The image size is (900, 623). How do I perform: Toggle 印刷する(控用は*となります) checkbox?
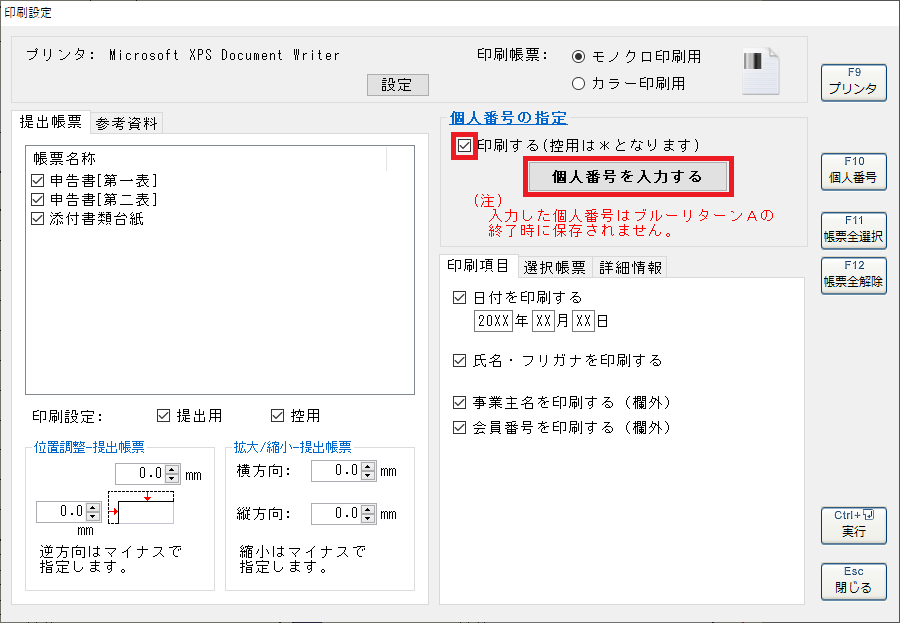point(464,146)
